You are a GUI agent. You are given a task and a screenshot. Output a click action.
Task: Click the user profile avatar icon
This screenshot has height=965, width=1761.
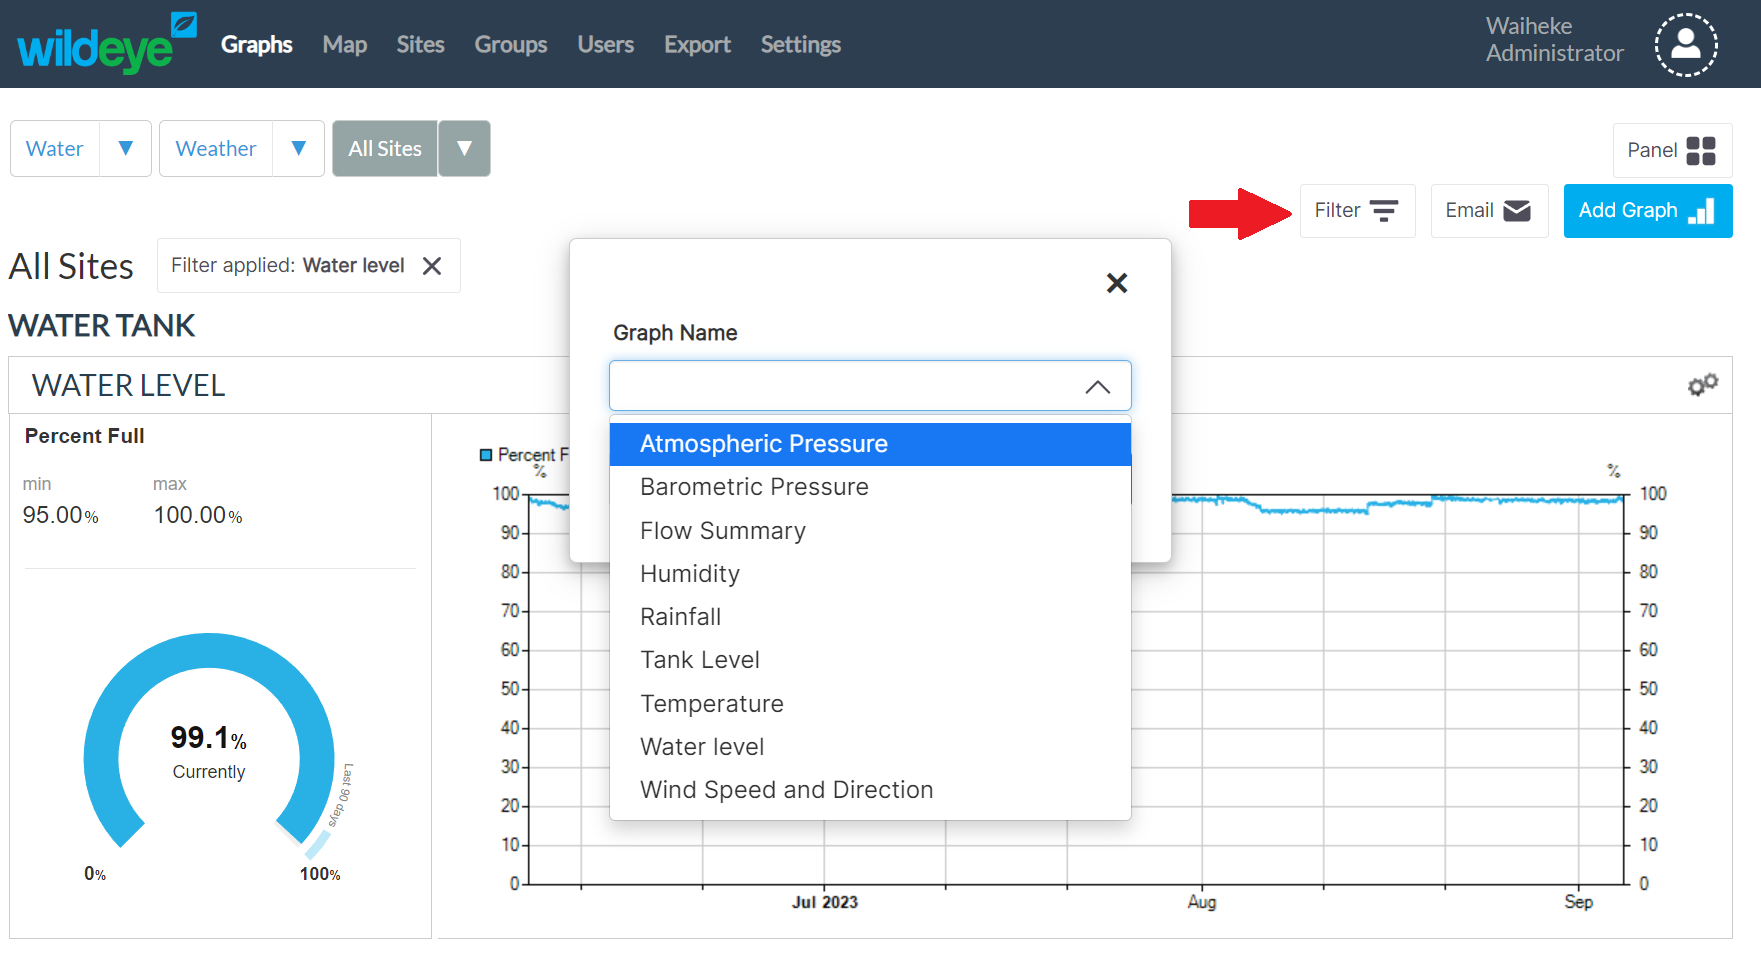(x=1685, y=45)
